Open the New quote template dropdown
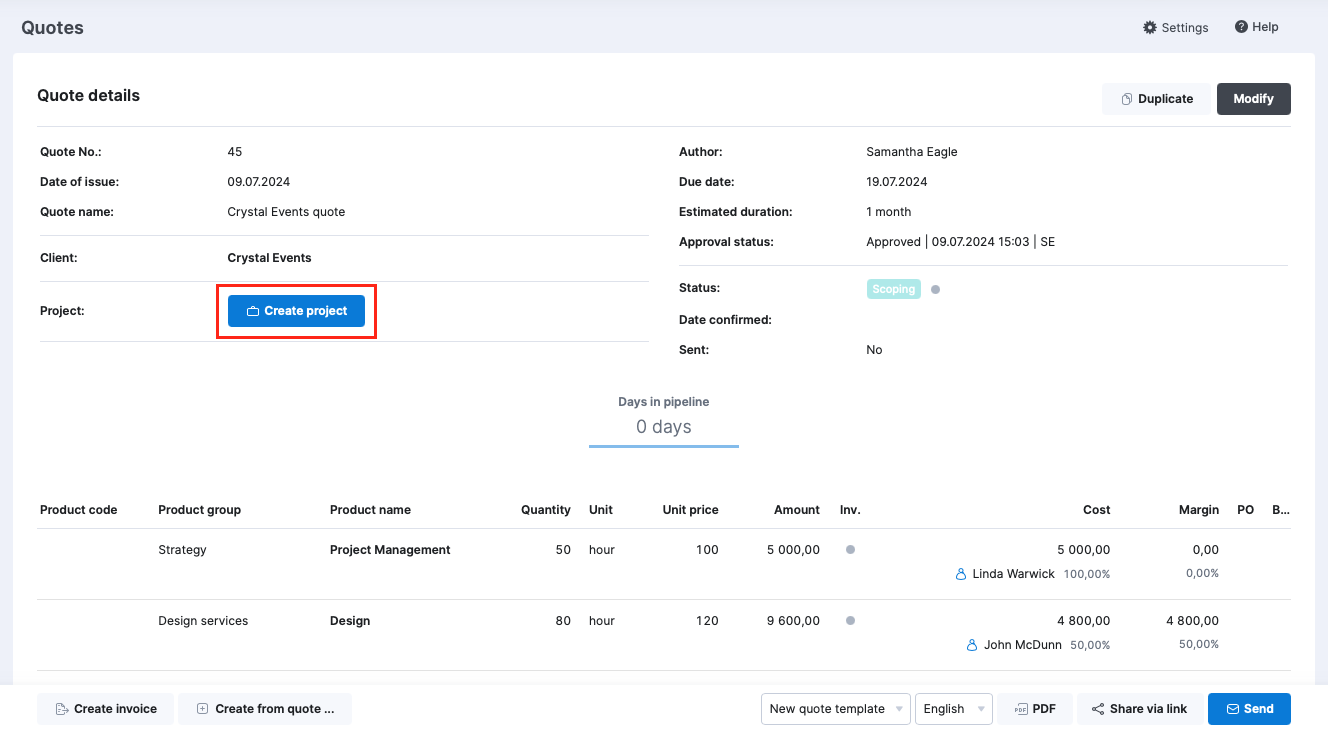Viewport: 1328px width, 731px height. point(836,709)
